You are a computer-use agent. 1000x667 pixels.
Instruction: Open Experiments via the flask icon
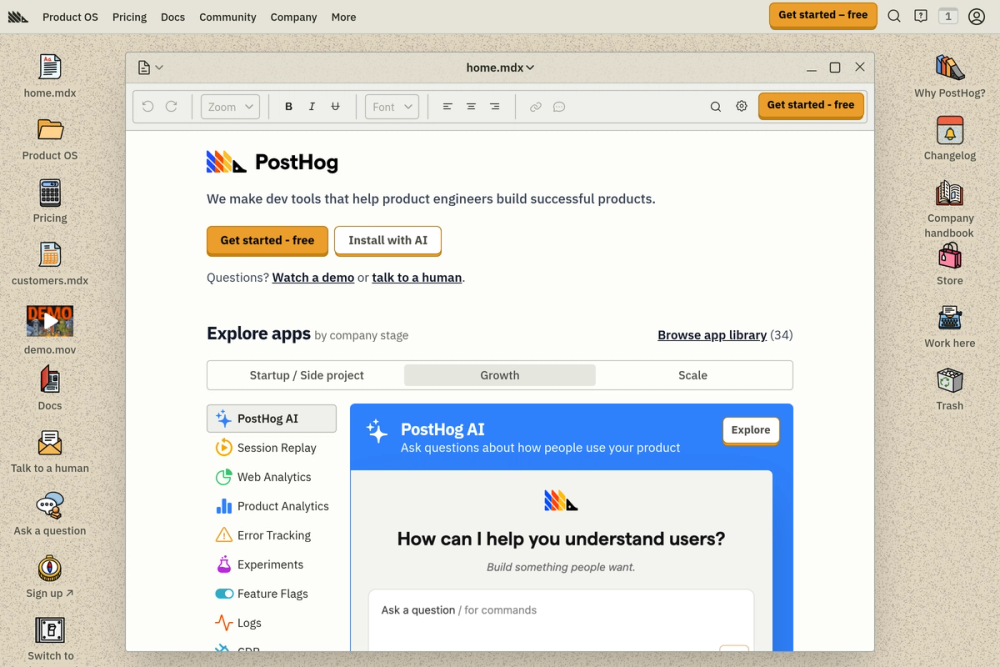[222, 564]
